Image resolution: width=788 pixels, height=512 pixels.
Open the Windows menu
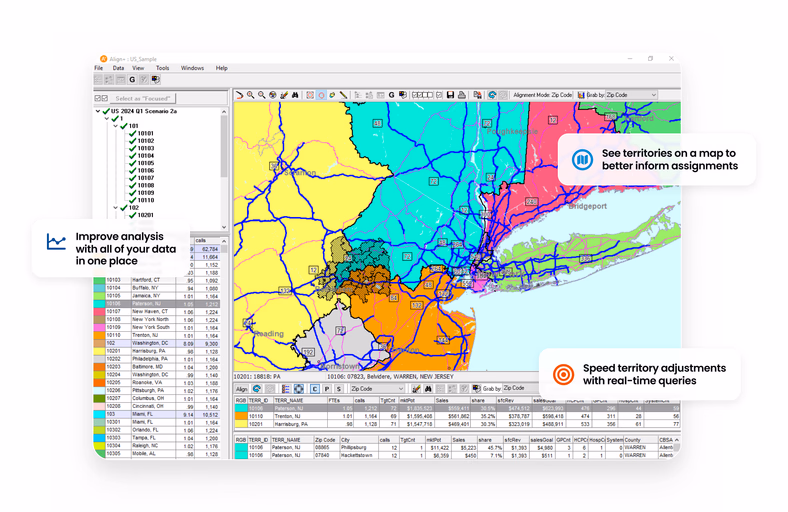click(x=192, y=68)
